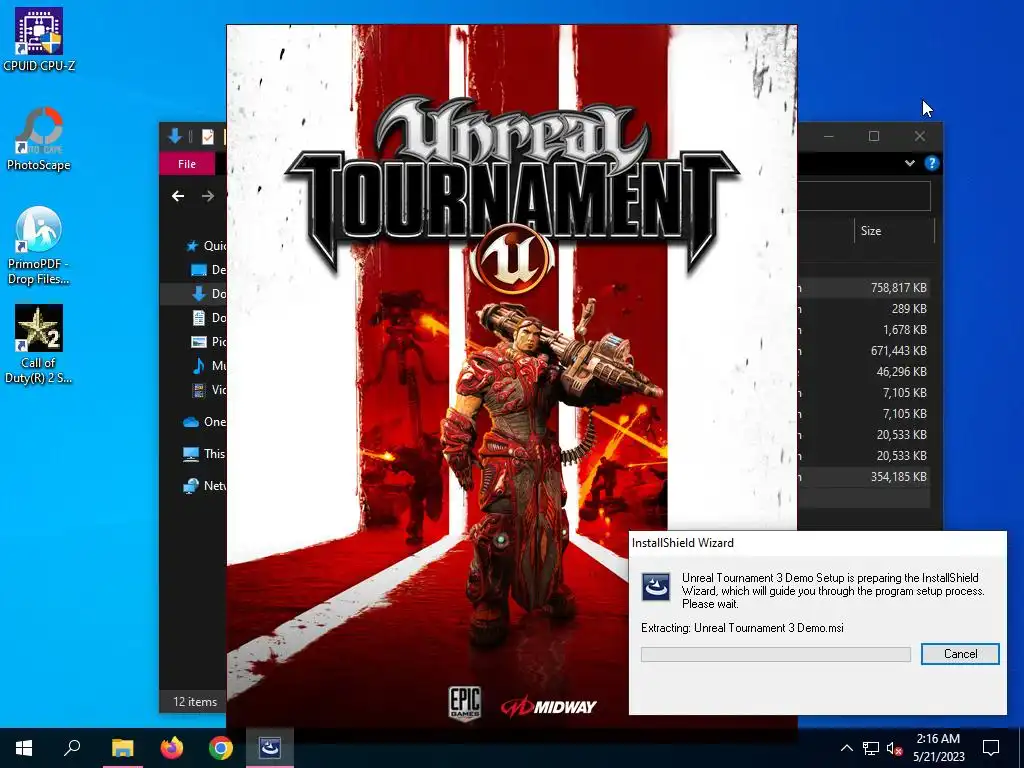The height and width of the screenshot is (768, 1024).
Task: Select the file sized 354,185 KB
Action: click(864, 477)
